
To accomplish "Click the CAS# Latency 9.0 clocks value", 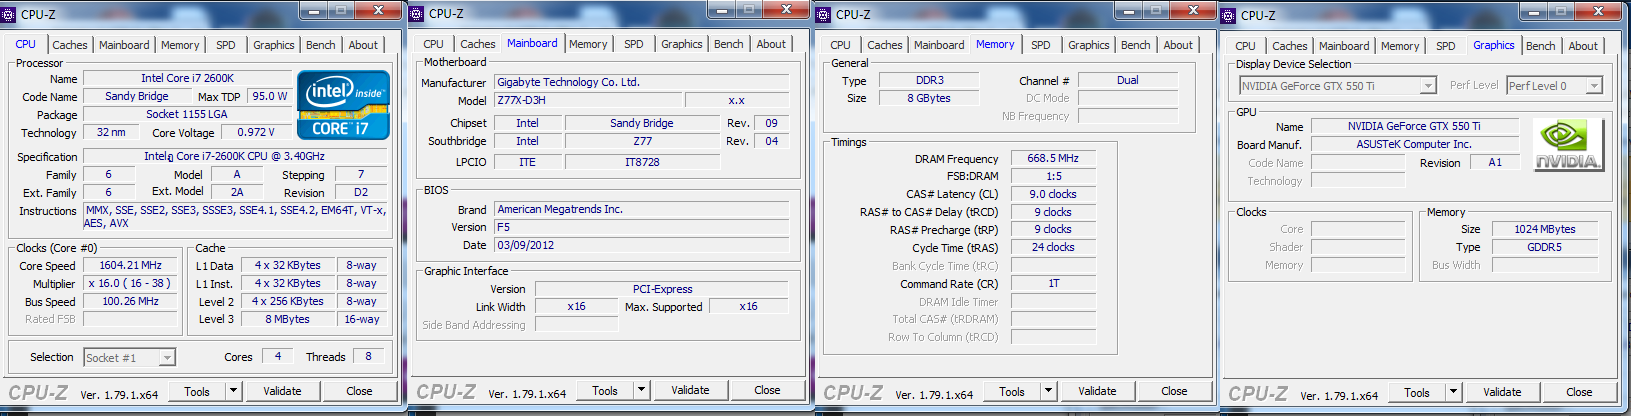I will pyautogui.click(x=1053, y=195).
